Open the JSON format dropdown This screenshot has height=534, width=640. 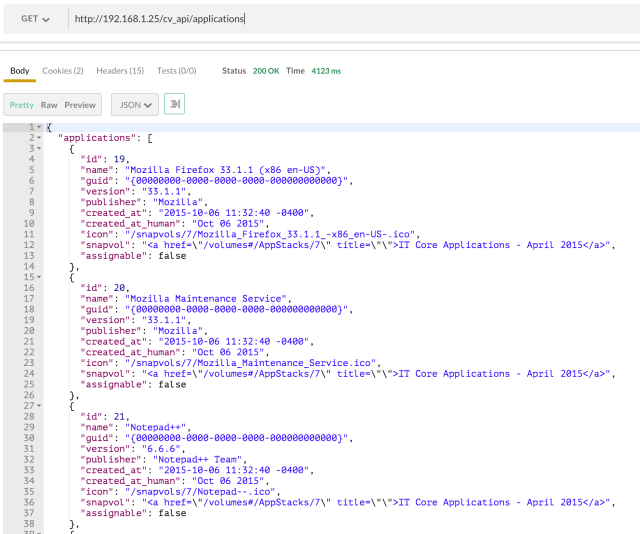click(x=134, y=104)
